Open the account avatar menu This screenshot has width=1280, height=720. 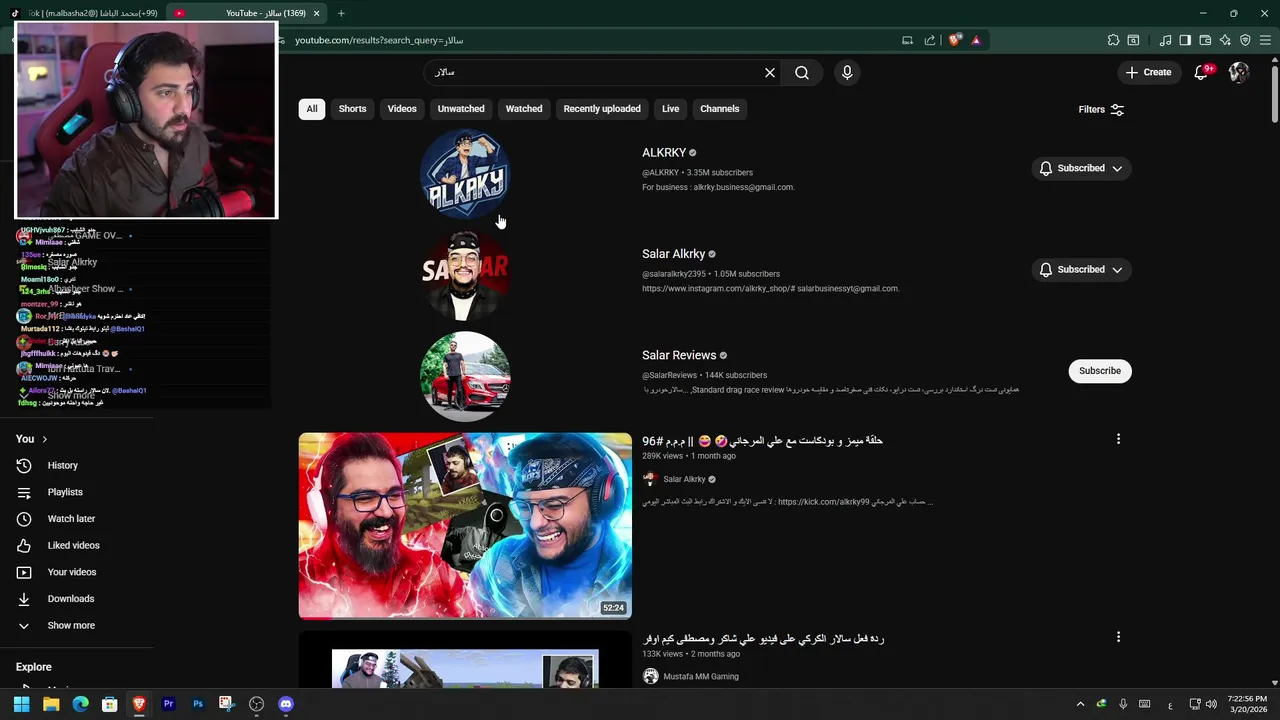[x=1239, y=72]
